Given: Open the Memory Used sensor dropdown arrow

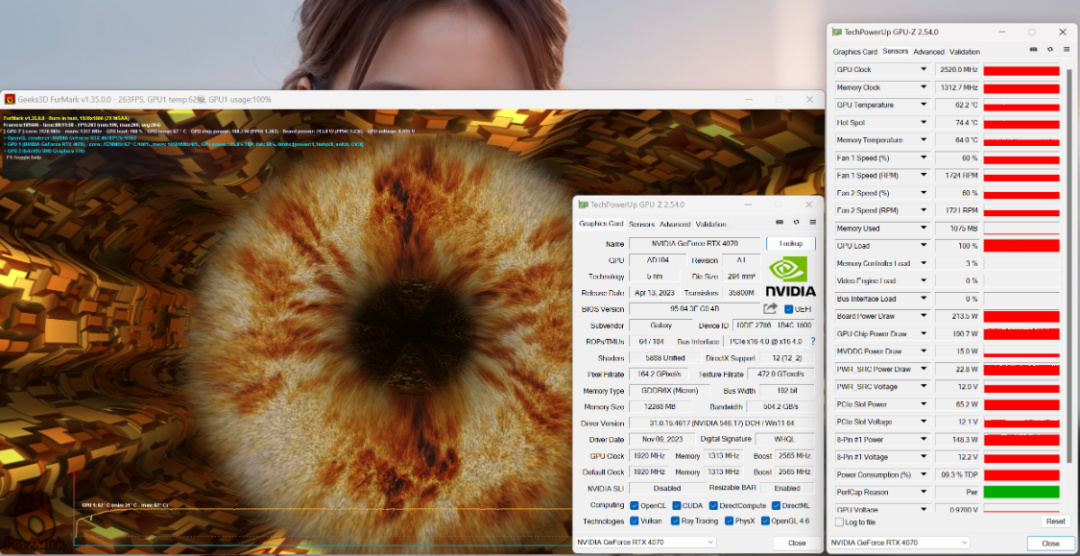Looking at the screenshot, I should 923,228.
